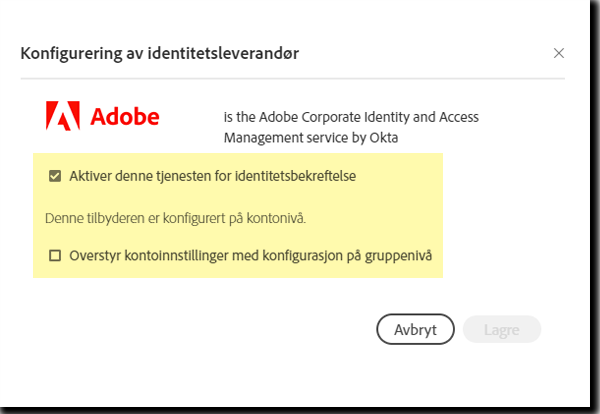Click the red Adobe logo icon
Screen dimensions: 600x414
tap(63, 117)
